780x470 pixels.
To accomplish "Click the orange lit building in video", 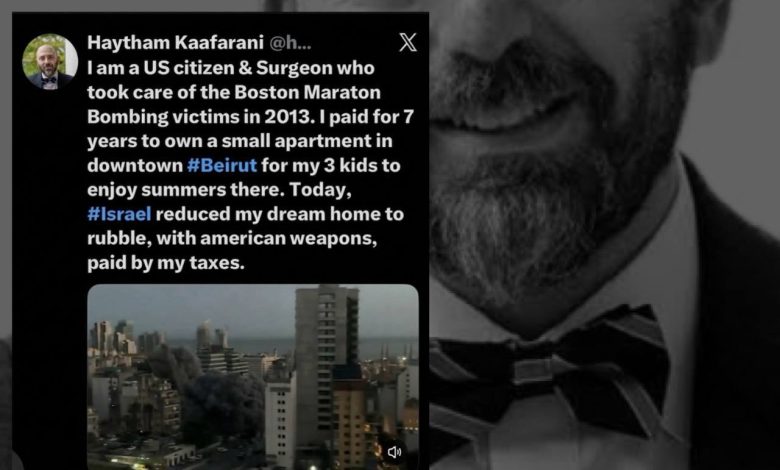I will [x=350, y=423].
